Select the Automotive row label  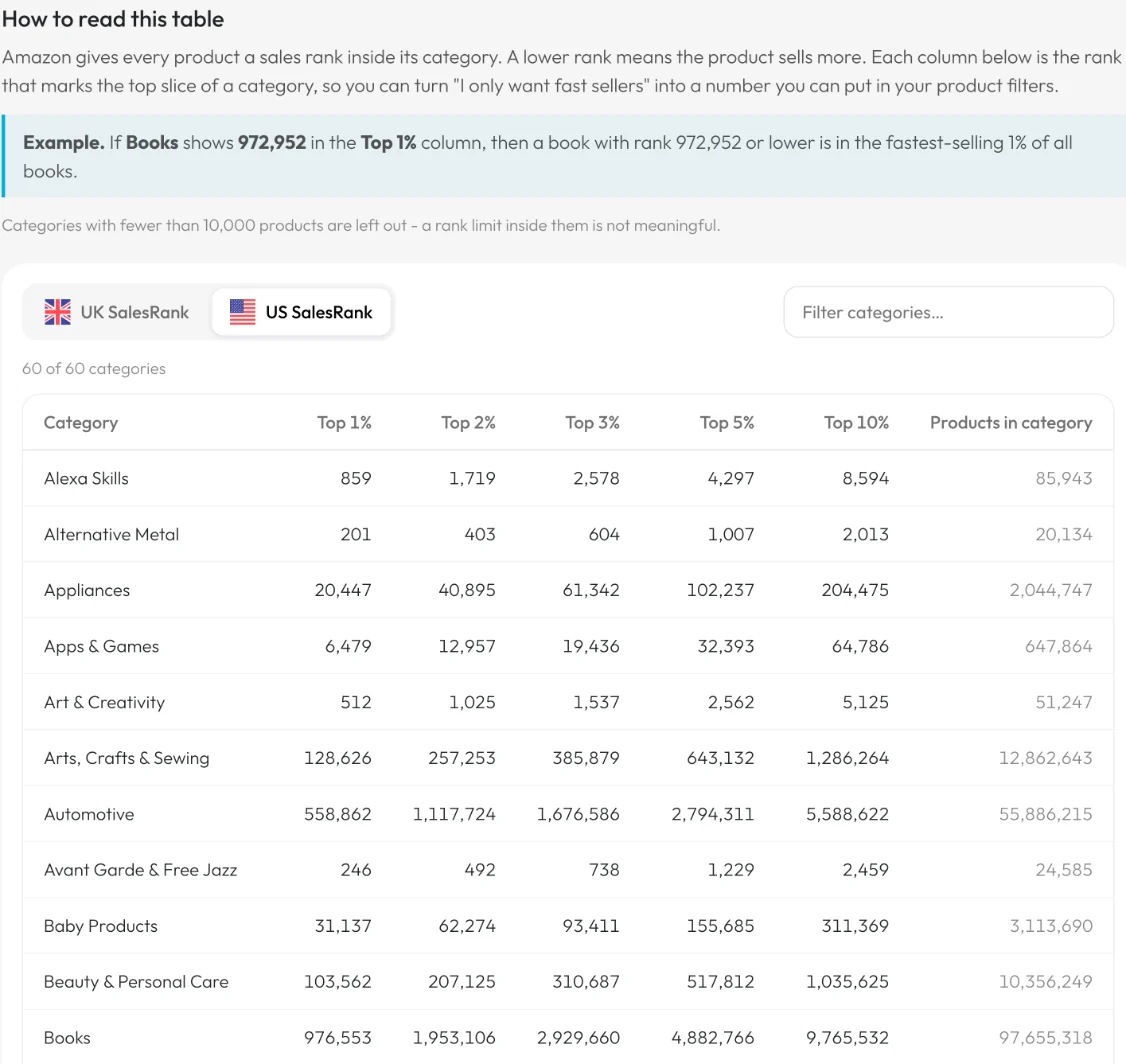point(89,814)
